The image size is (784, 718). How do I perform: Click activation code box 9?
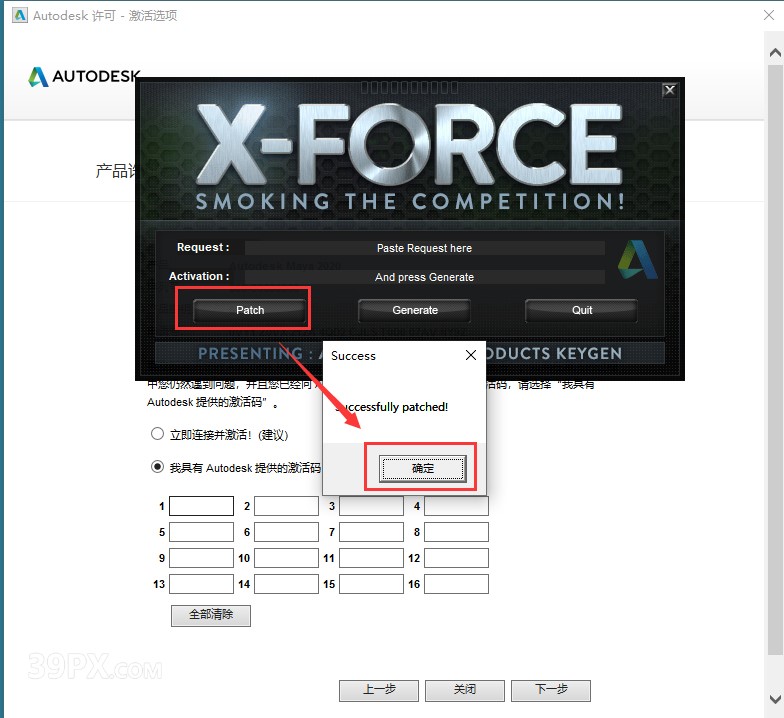tap(202, 558)
